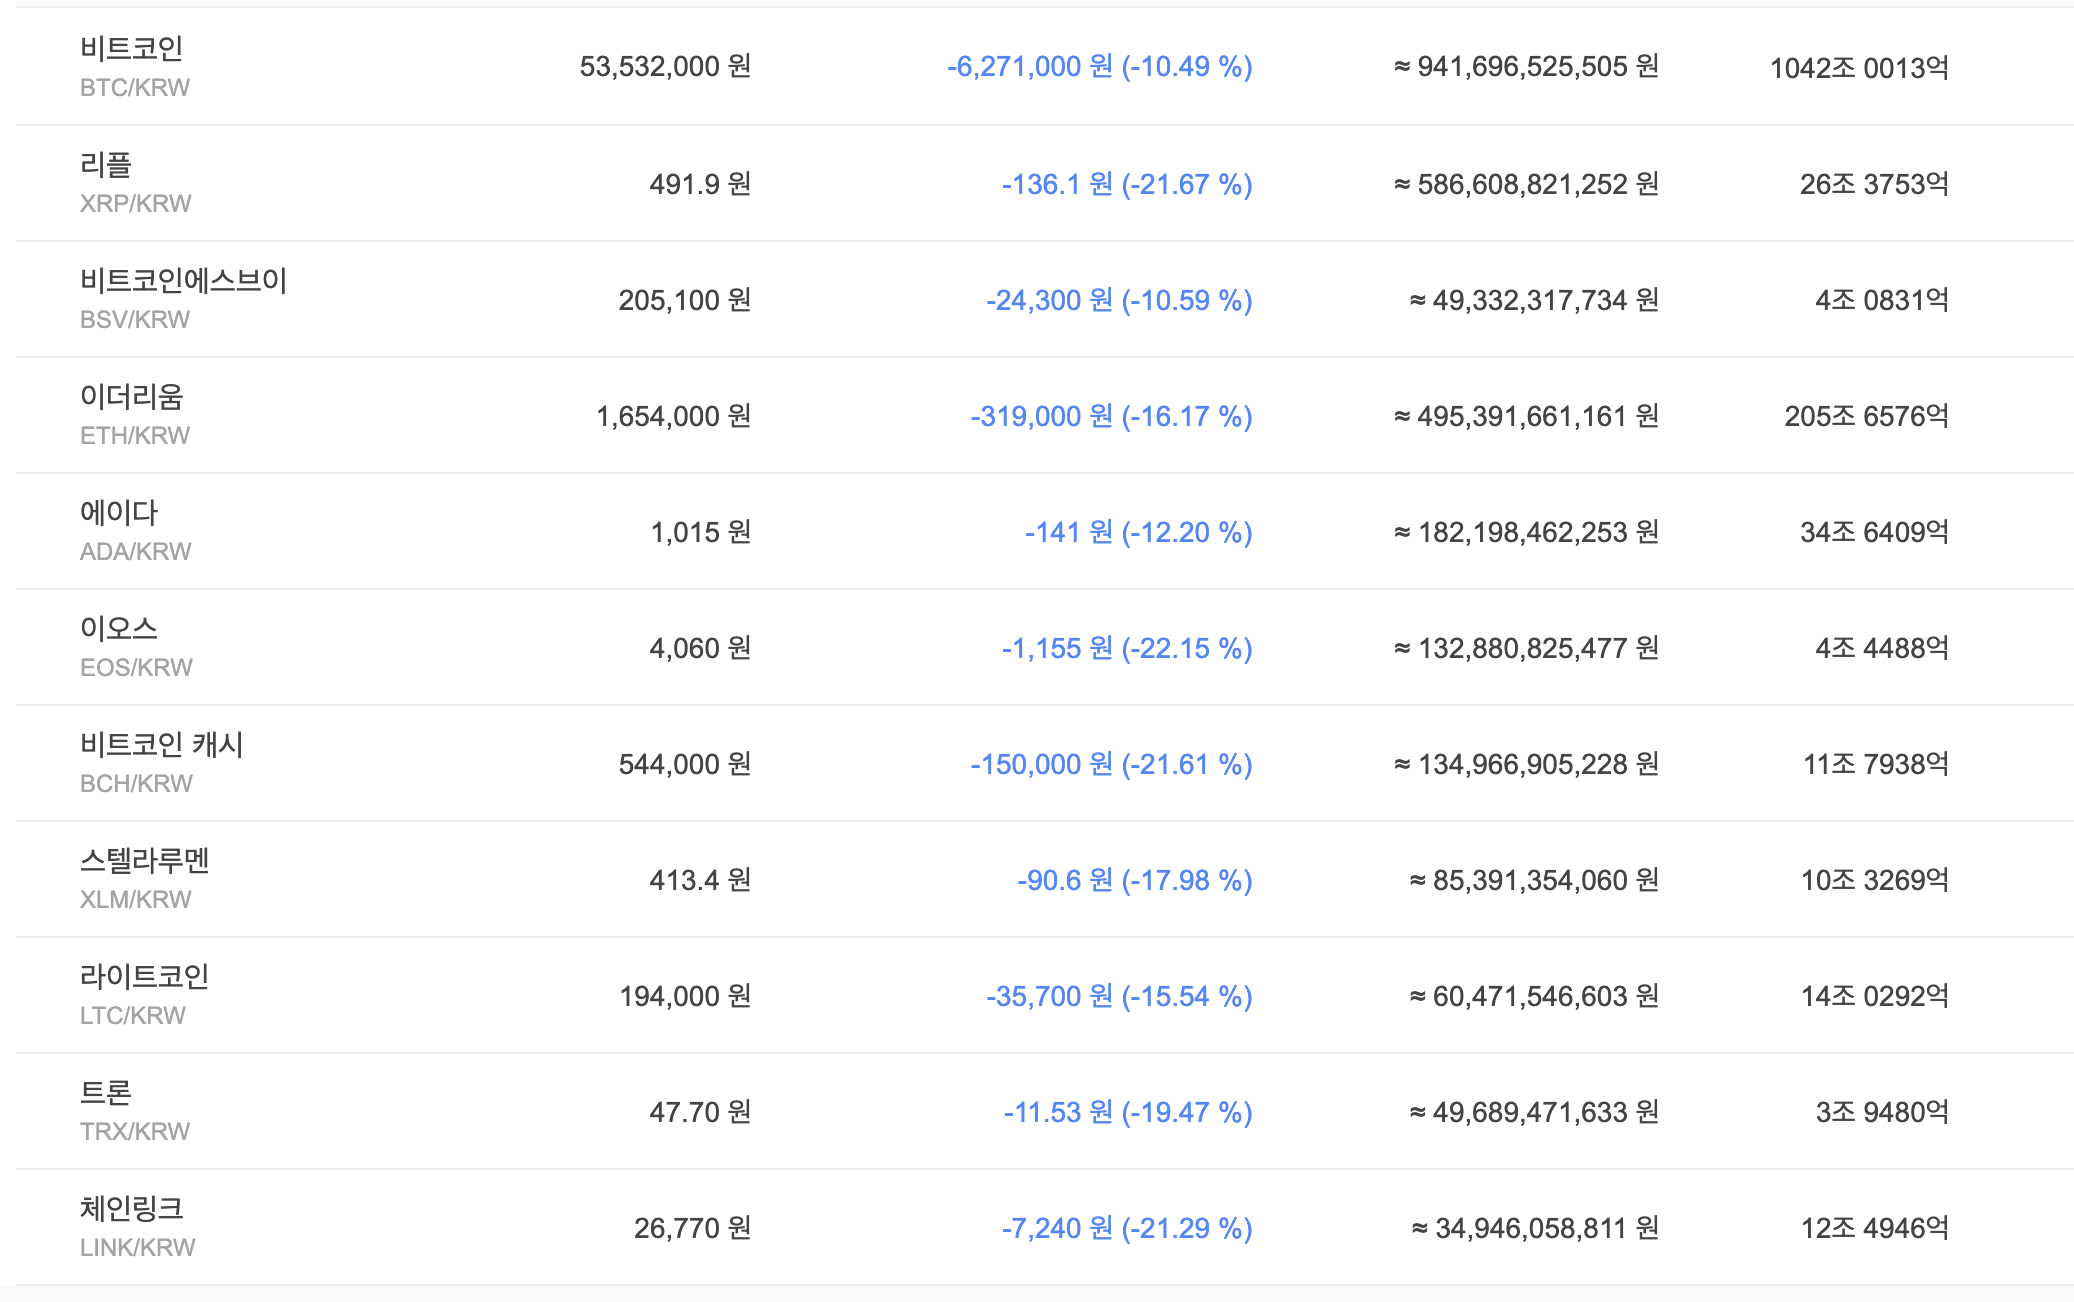Viewport: 2074px width, 1302px height.
Task: Click Litecoin market cap 14조 0292억
Action: click(x=1874, y=996)
